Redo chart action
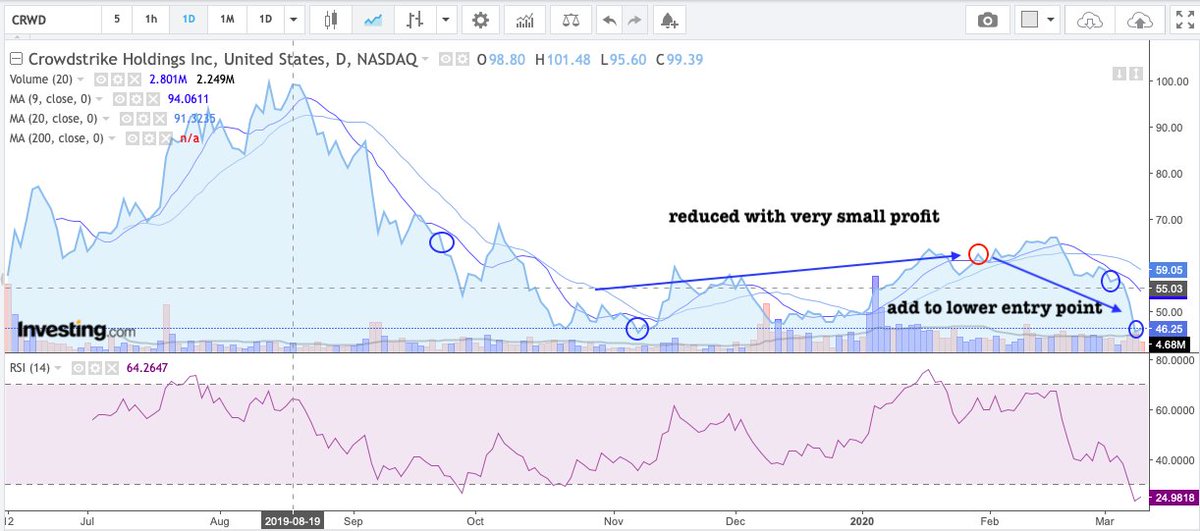 pyautogui.click(x=635, y=19)
